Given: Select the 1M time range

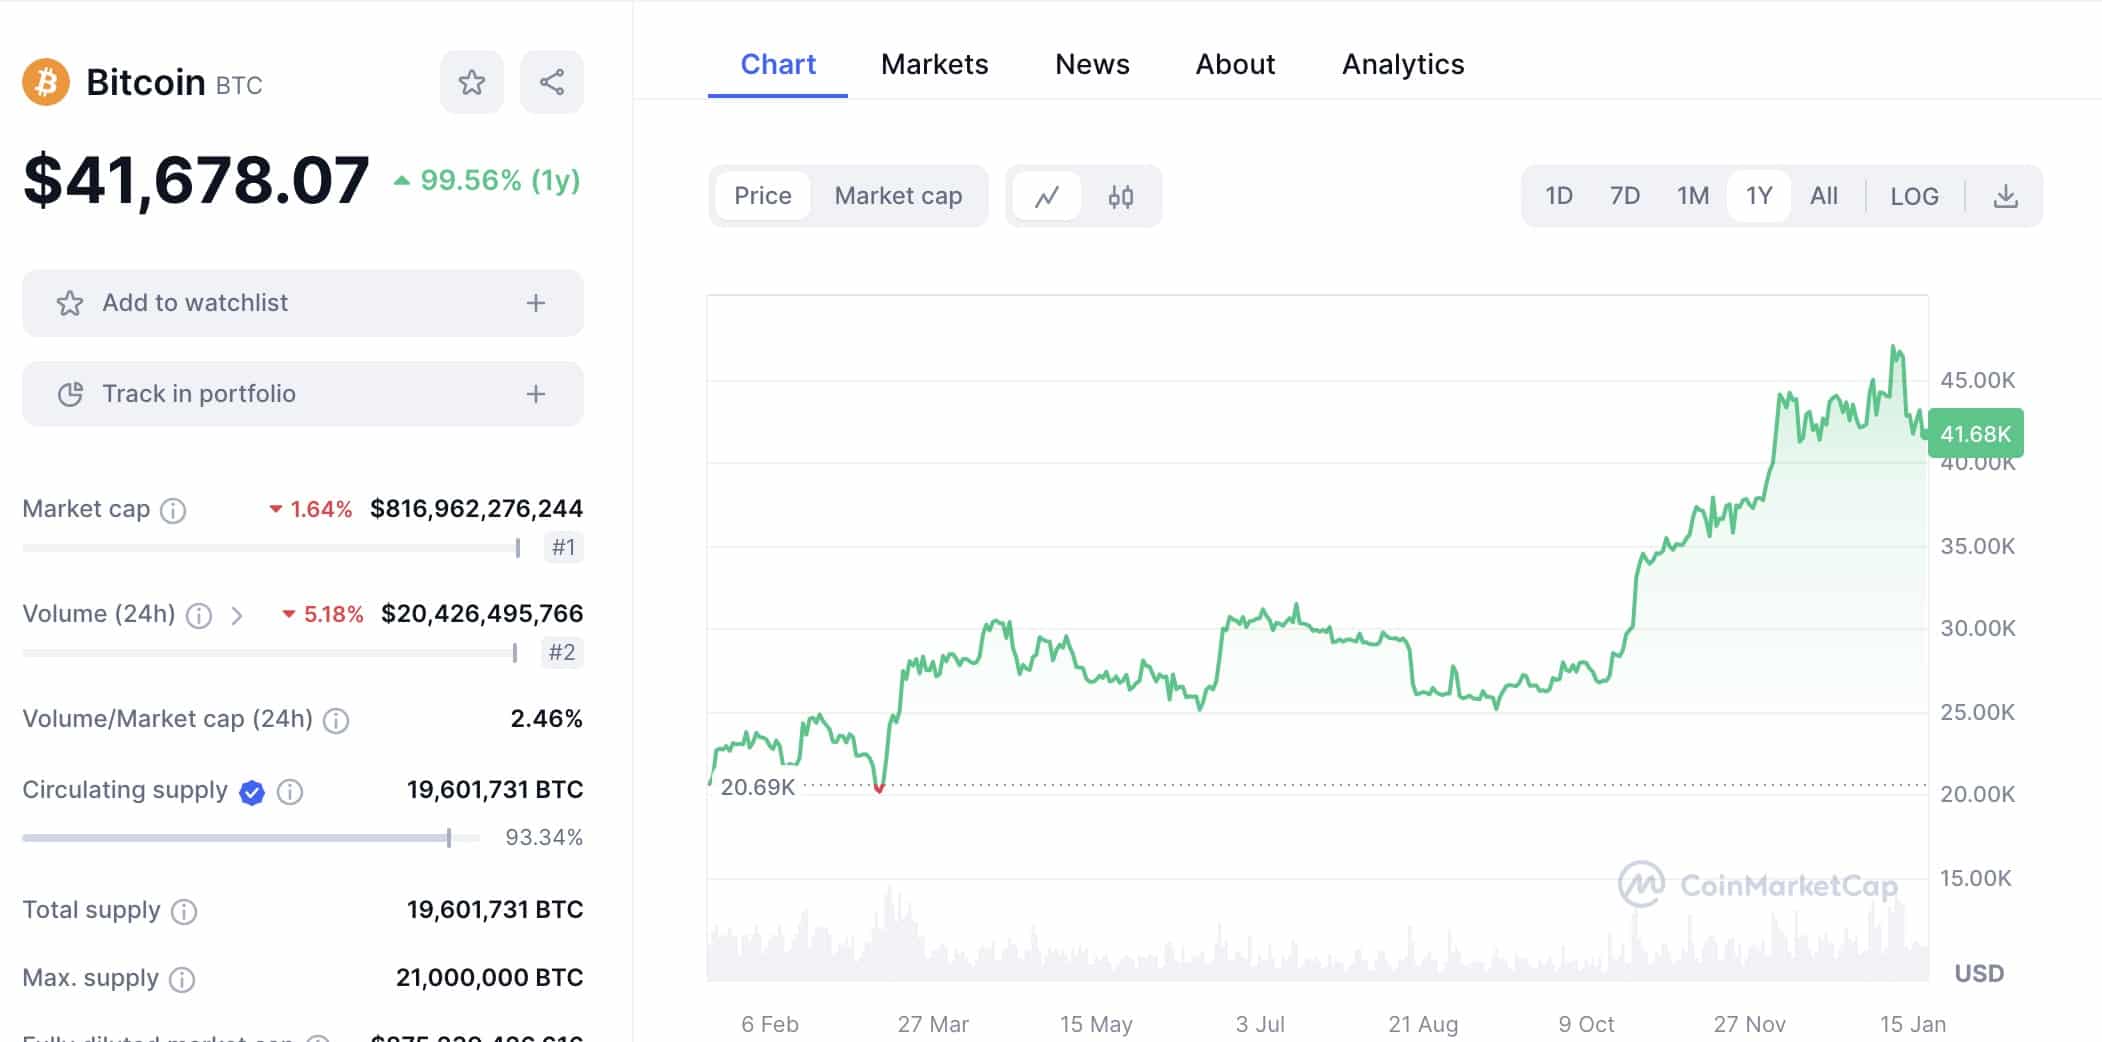Looking at the screenshot, I should pos(1693,196).
